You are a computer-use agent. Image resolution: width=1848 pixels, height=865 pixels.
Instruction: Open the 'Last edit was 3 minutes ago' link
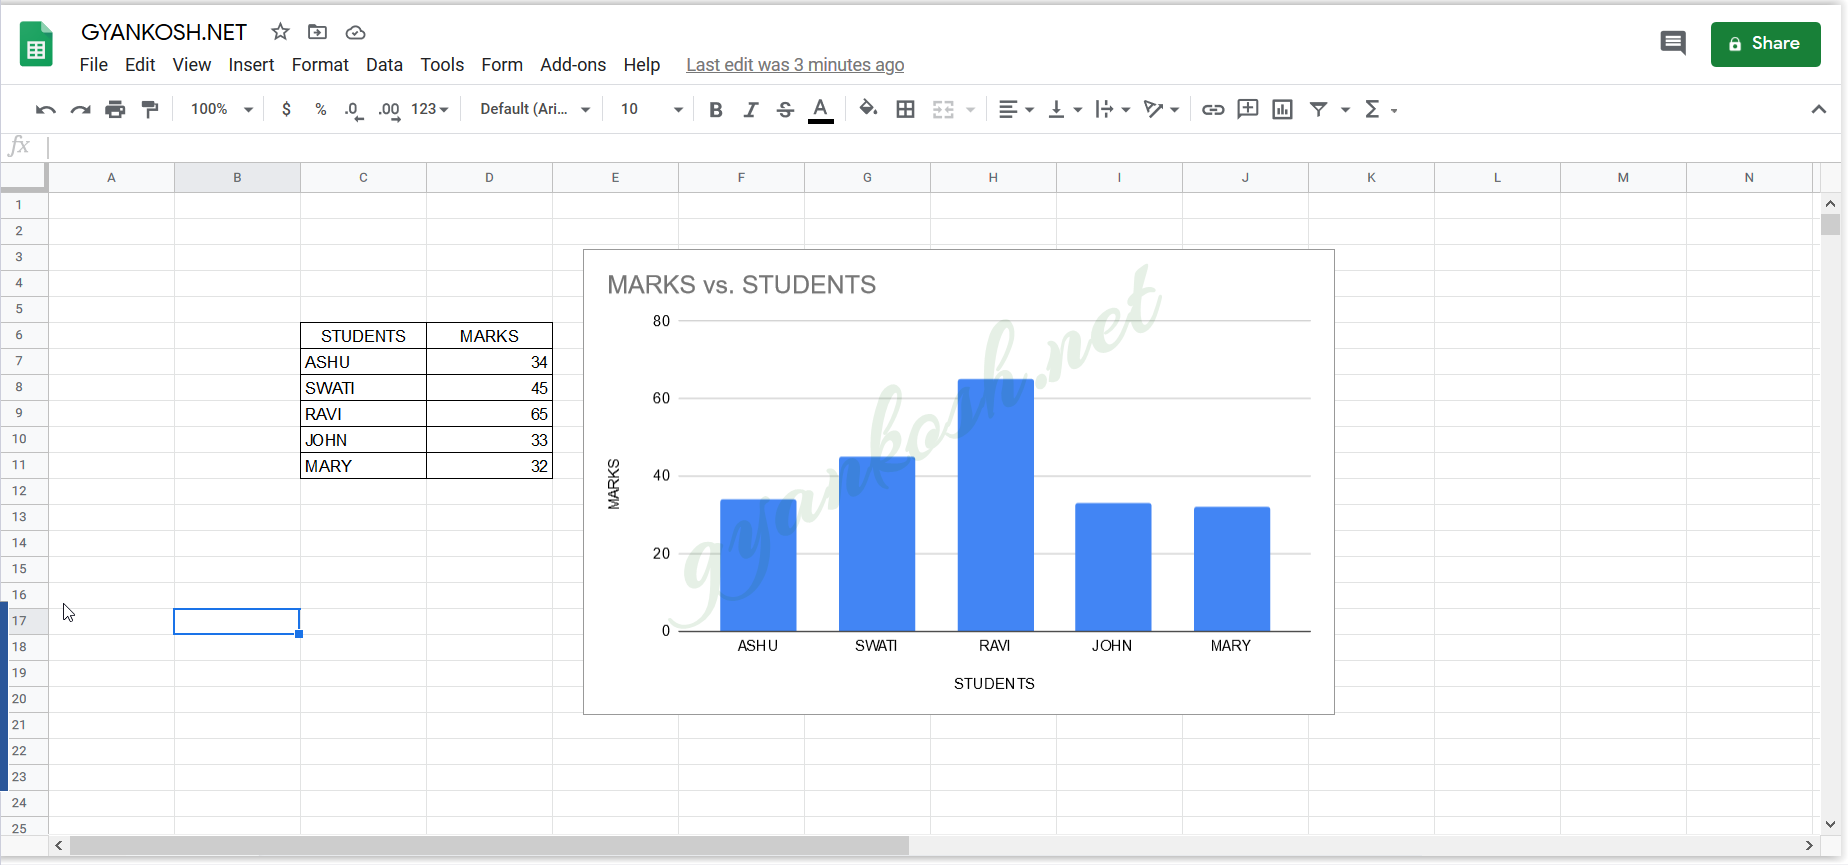pos(795,65)
